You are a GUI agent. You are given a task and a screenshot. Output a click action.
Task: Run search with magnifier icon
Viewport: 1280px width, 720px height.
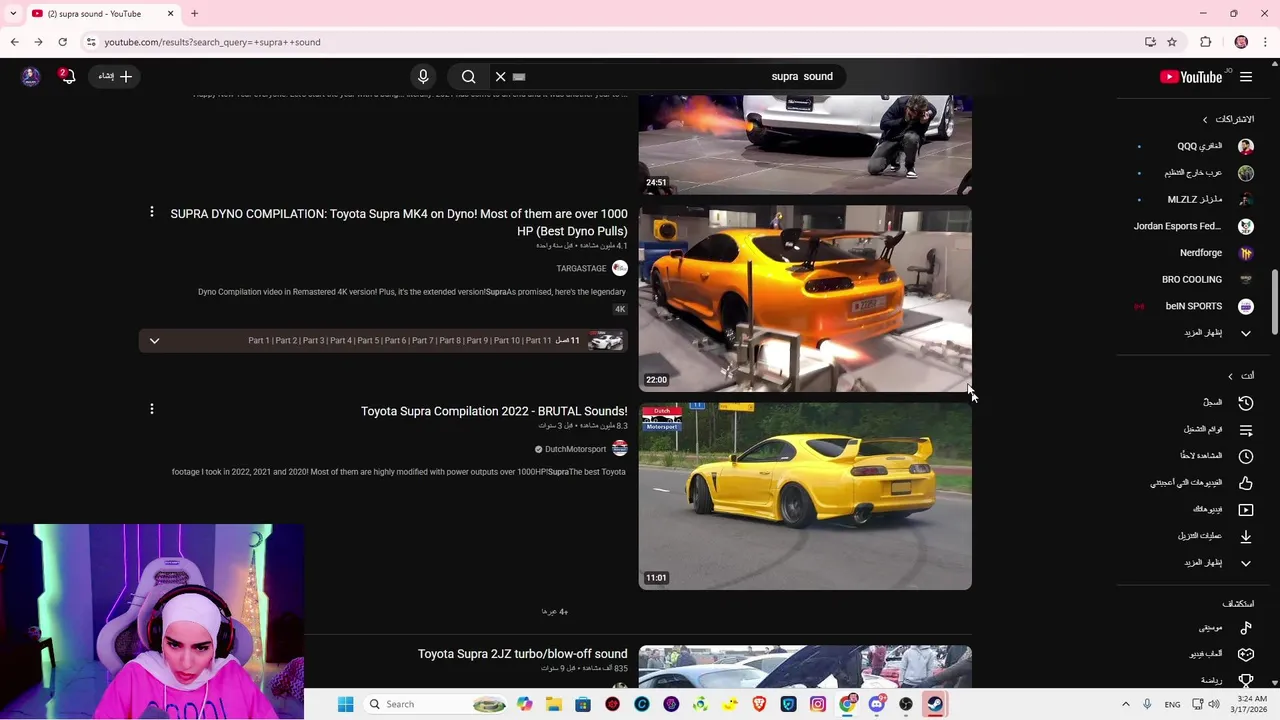click(x=468, y=77)
